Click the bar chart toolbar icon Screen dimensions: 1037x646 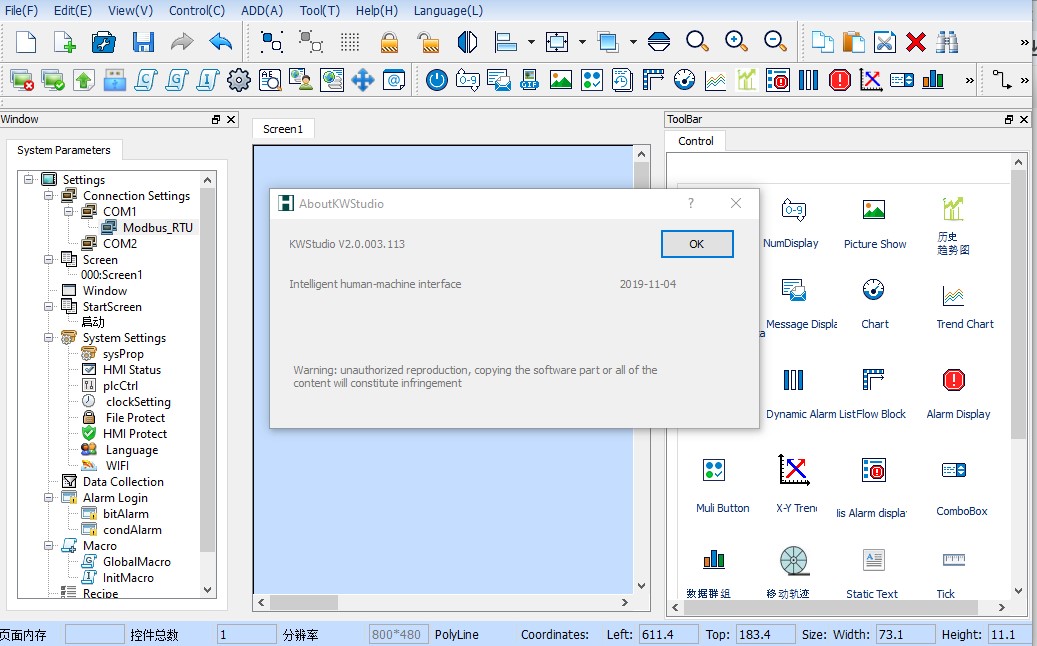pos(933,80)
